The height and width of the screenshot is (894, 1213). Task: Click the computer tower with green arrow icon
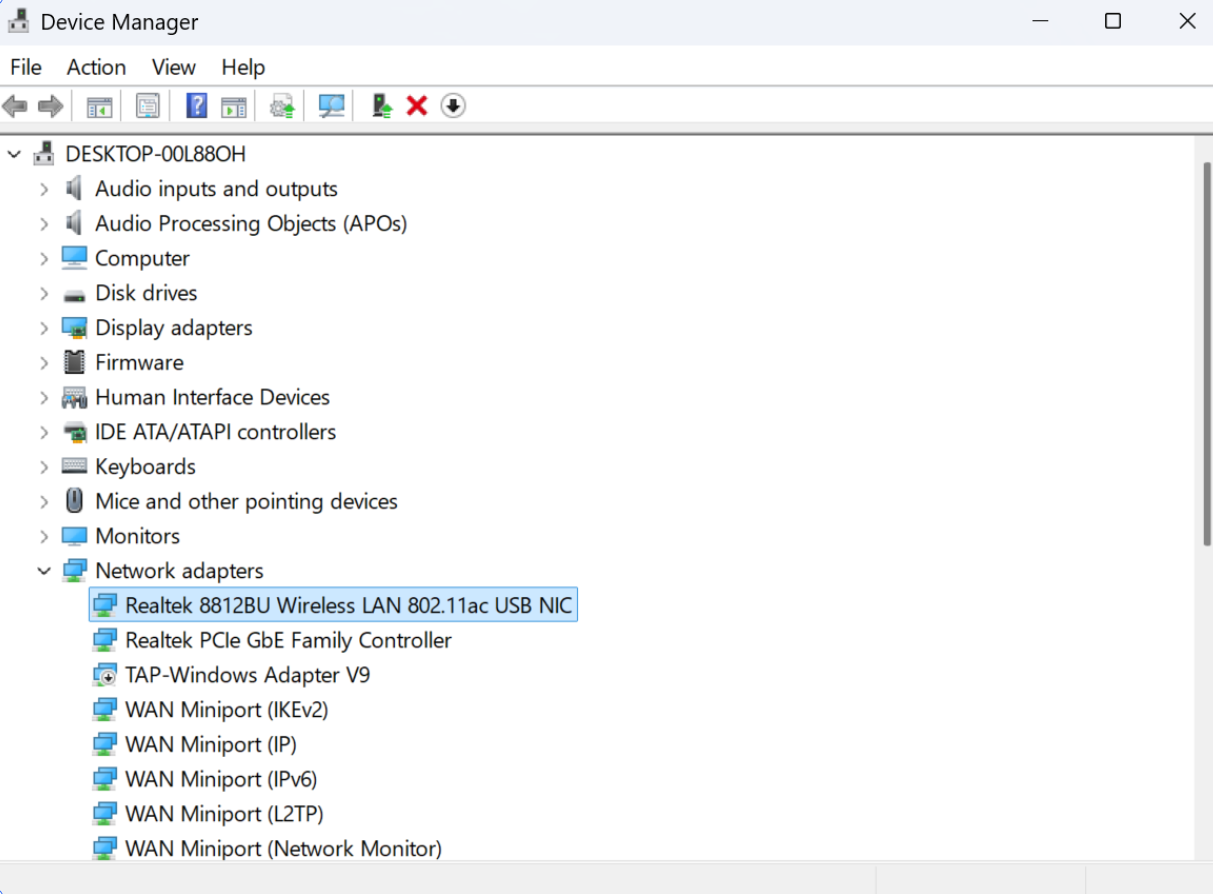coord(381,106)
